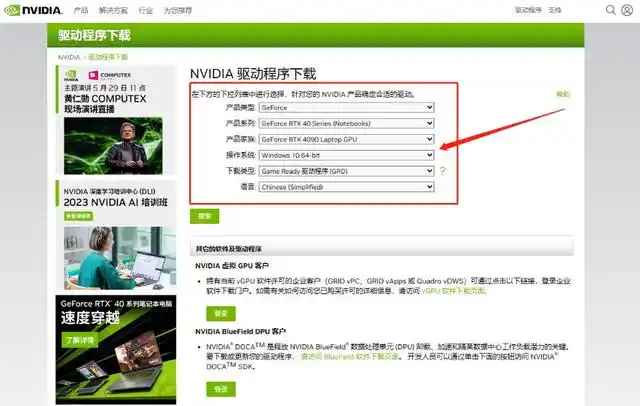Click the 了解详情 button on the GeForce RTX 40 banner
640x406 pixels.
pyautogui.click(x=80, y=339)
